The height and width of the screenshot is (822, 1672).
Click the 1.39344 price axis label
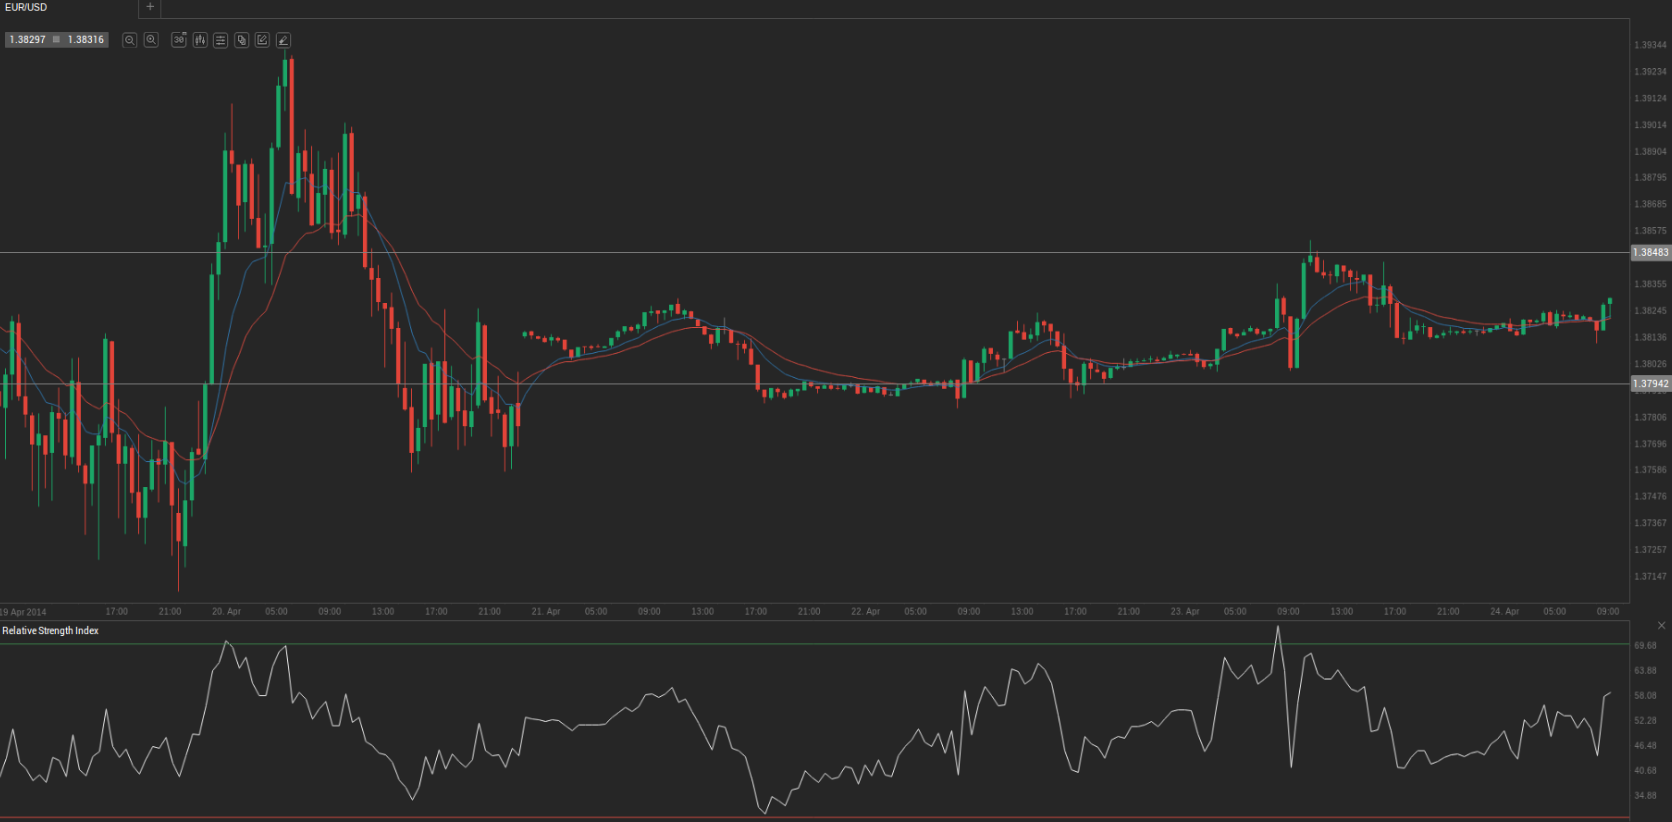click(x=1650, y=45)
